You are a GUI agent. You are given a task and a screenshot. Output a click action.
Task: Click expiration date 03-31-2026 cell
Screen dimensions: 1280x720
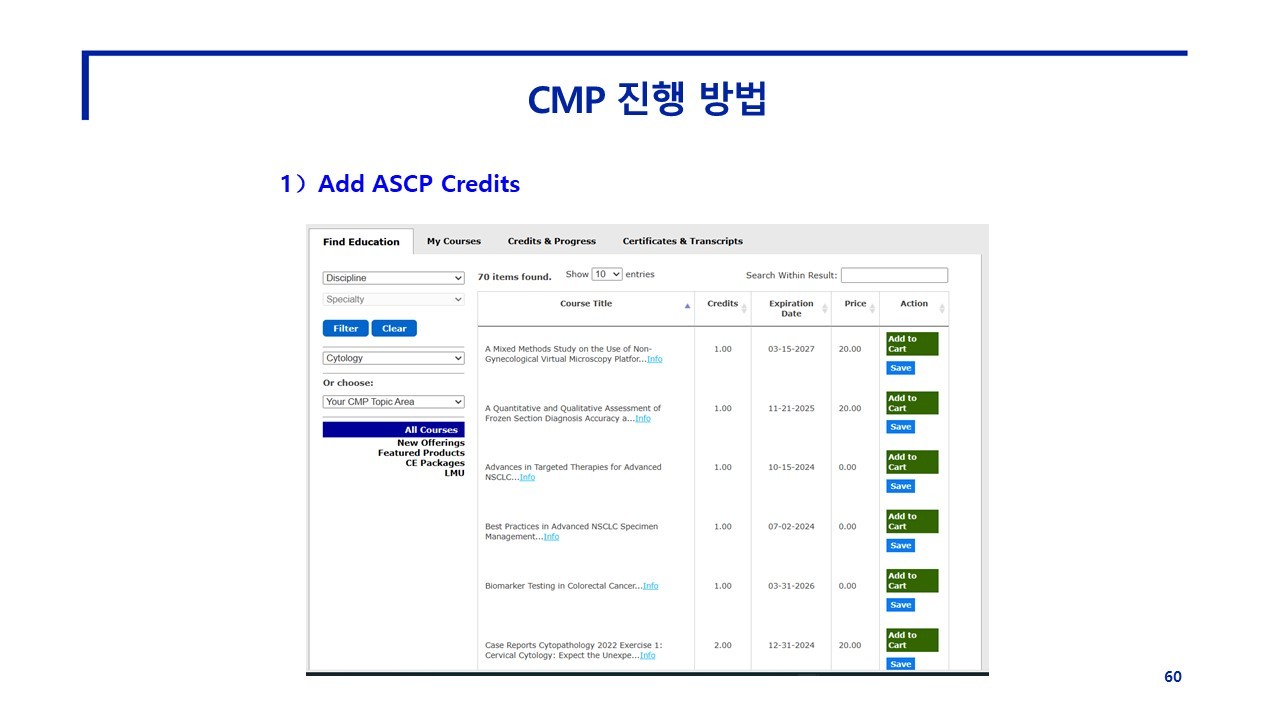point(791,586)
